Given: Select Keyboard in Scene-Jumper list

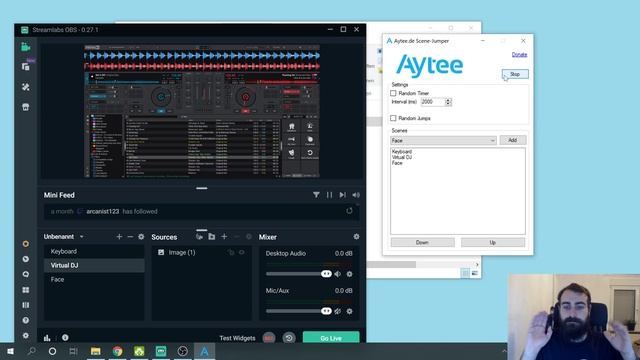Looking at the screenshot, I should tap(402, 152).
